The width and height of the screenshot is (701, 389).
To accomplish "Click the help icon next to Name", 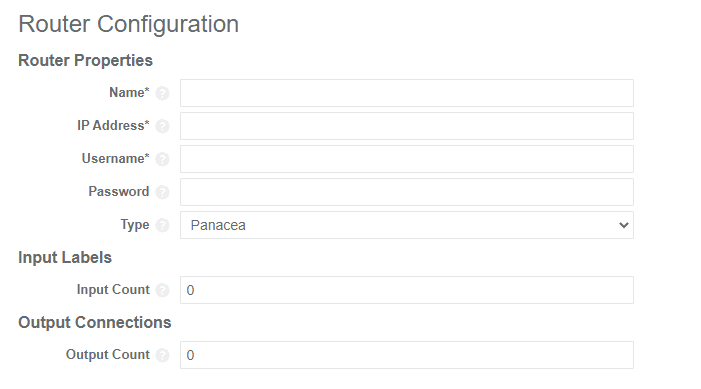I will click(x=162, y=93).
